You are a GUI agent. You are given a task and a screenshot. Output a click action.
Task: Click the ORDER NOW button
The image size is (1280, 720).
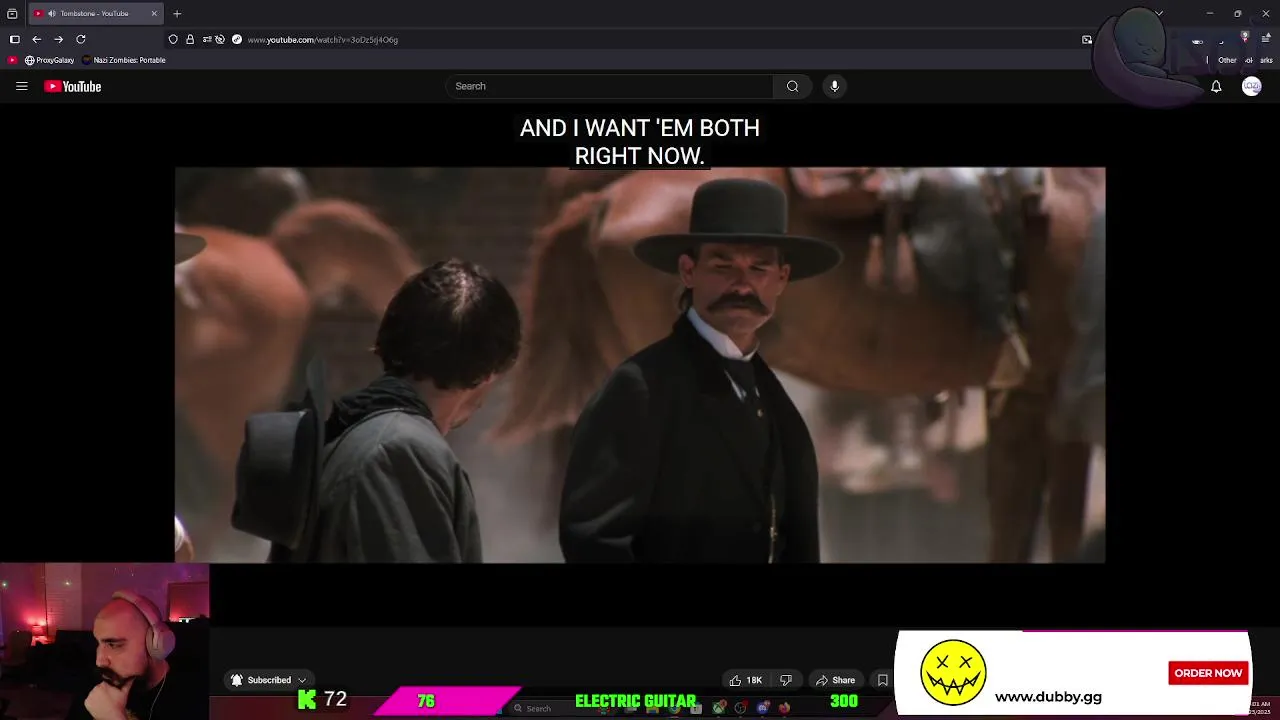click(1208, 673)
